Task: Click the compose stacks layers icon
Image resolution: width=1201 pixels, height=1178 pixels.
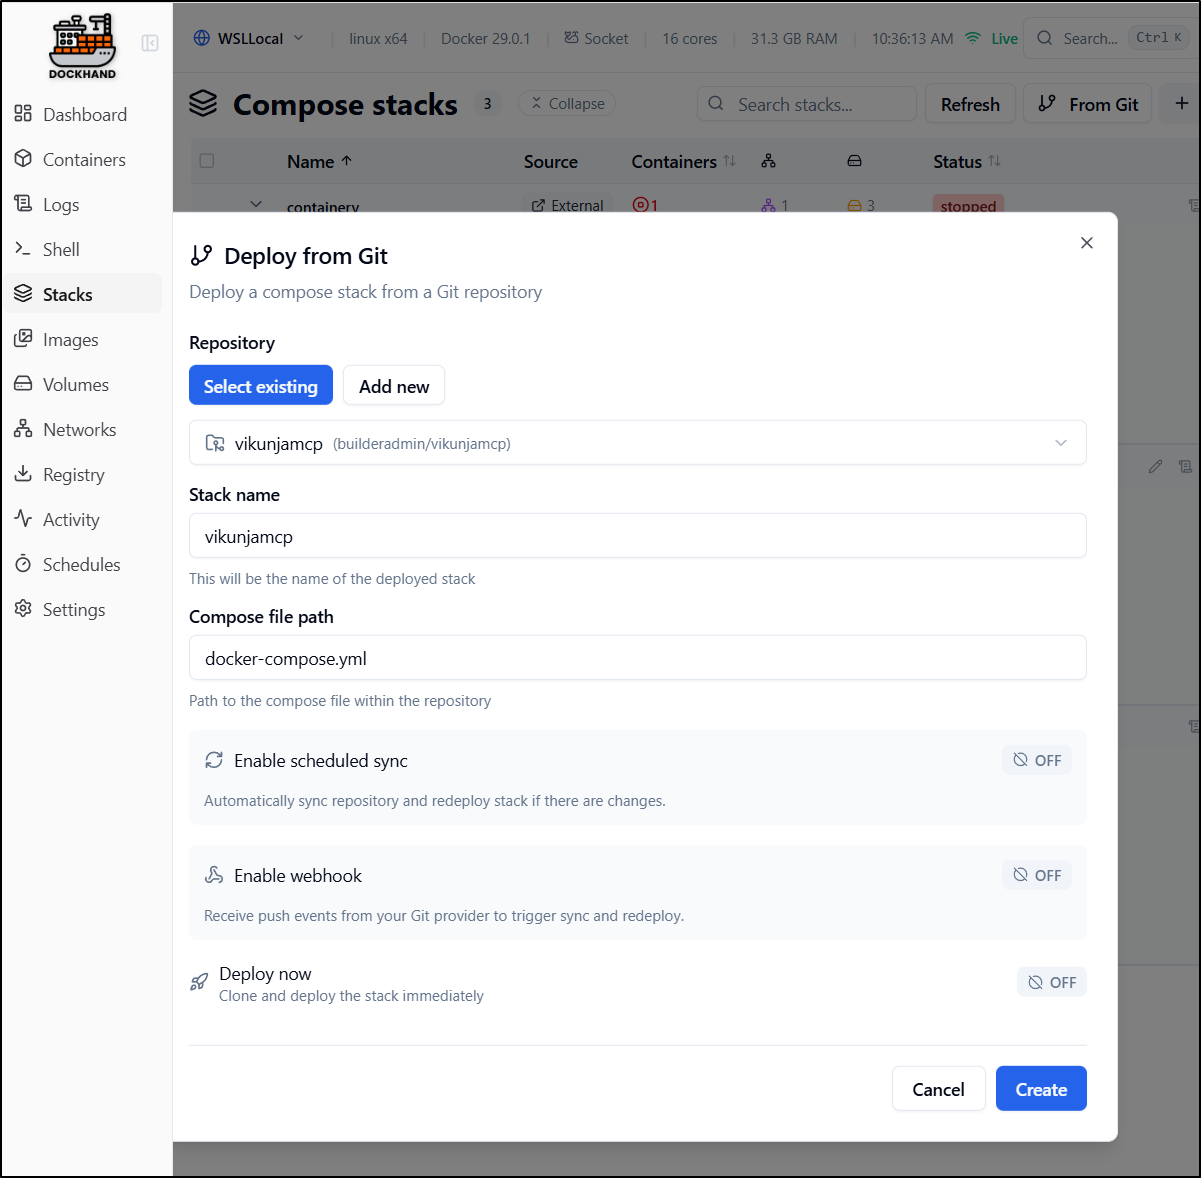Action: [203, 104]
